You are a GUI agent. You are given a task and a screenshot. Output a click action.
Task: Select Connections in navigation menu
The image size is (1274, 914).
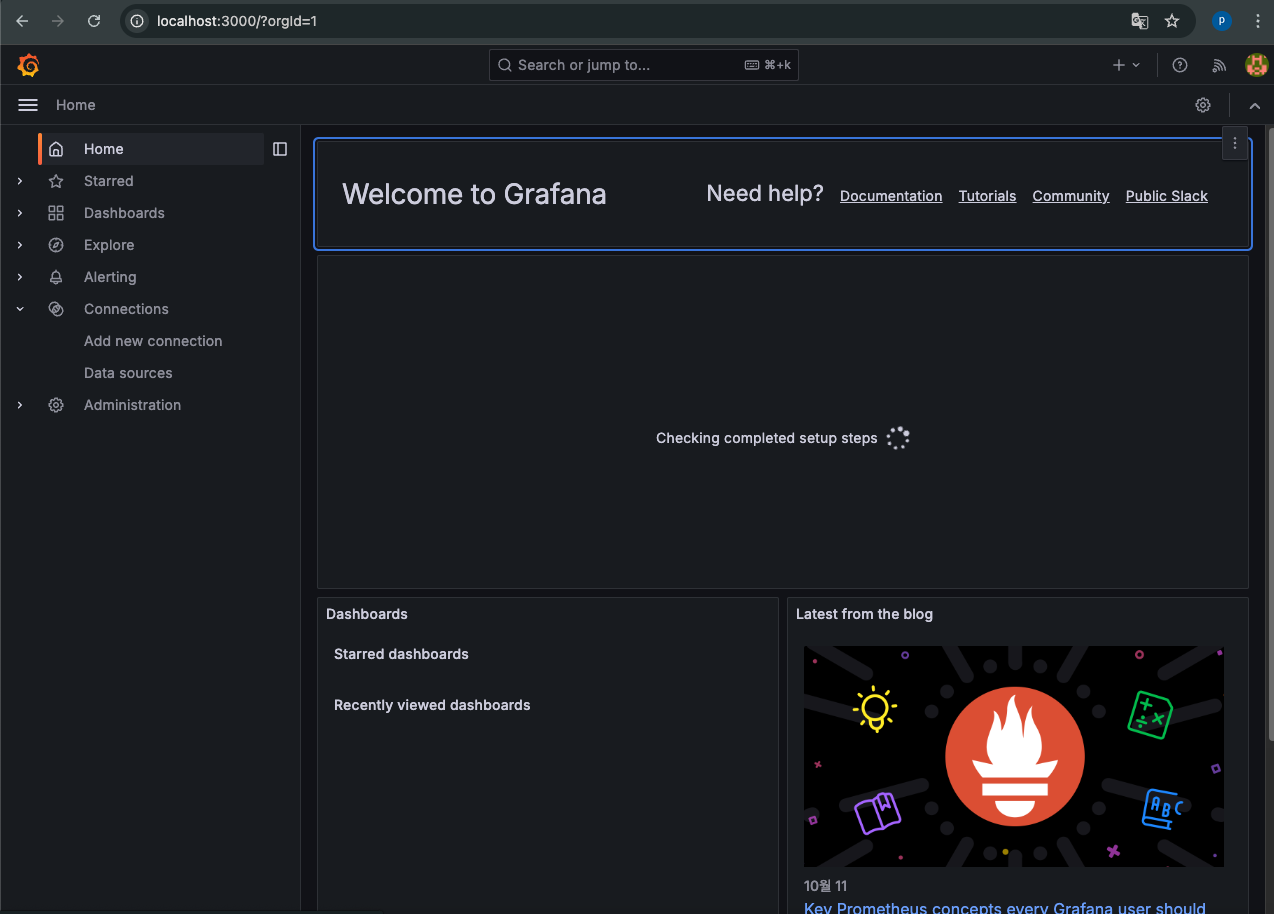126,309
